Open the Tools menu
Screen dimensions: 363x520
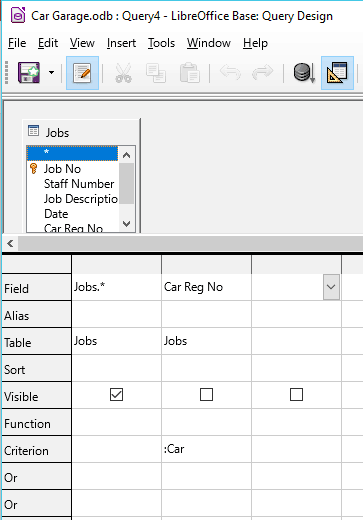pos(161,43)
